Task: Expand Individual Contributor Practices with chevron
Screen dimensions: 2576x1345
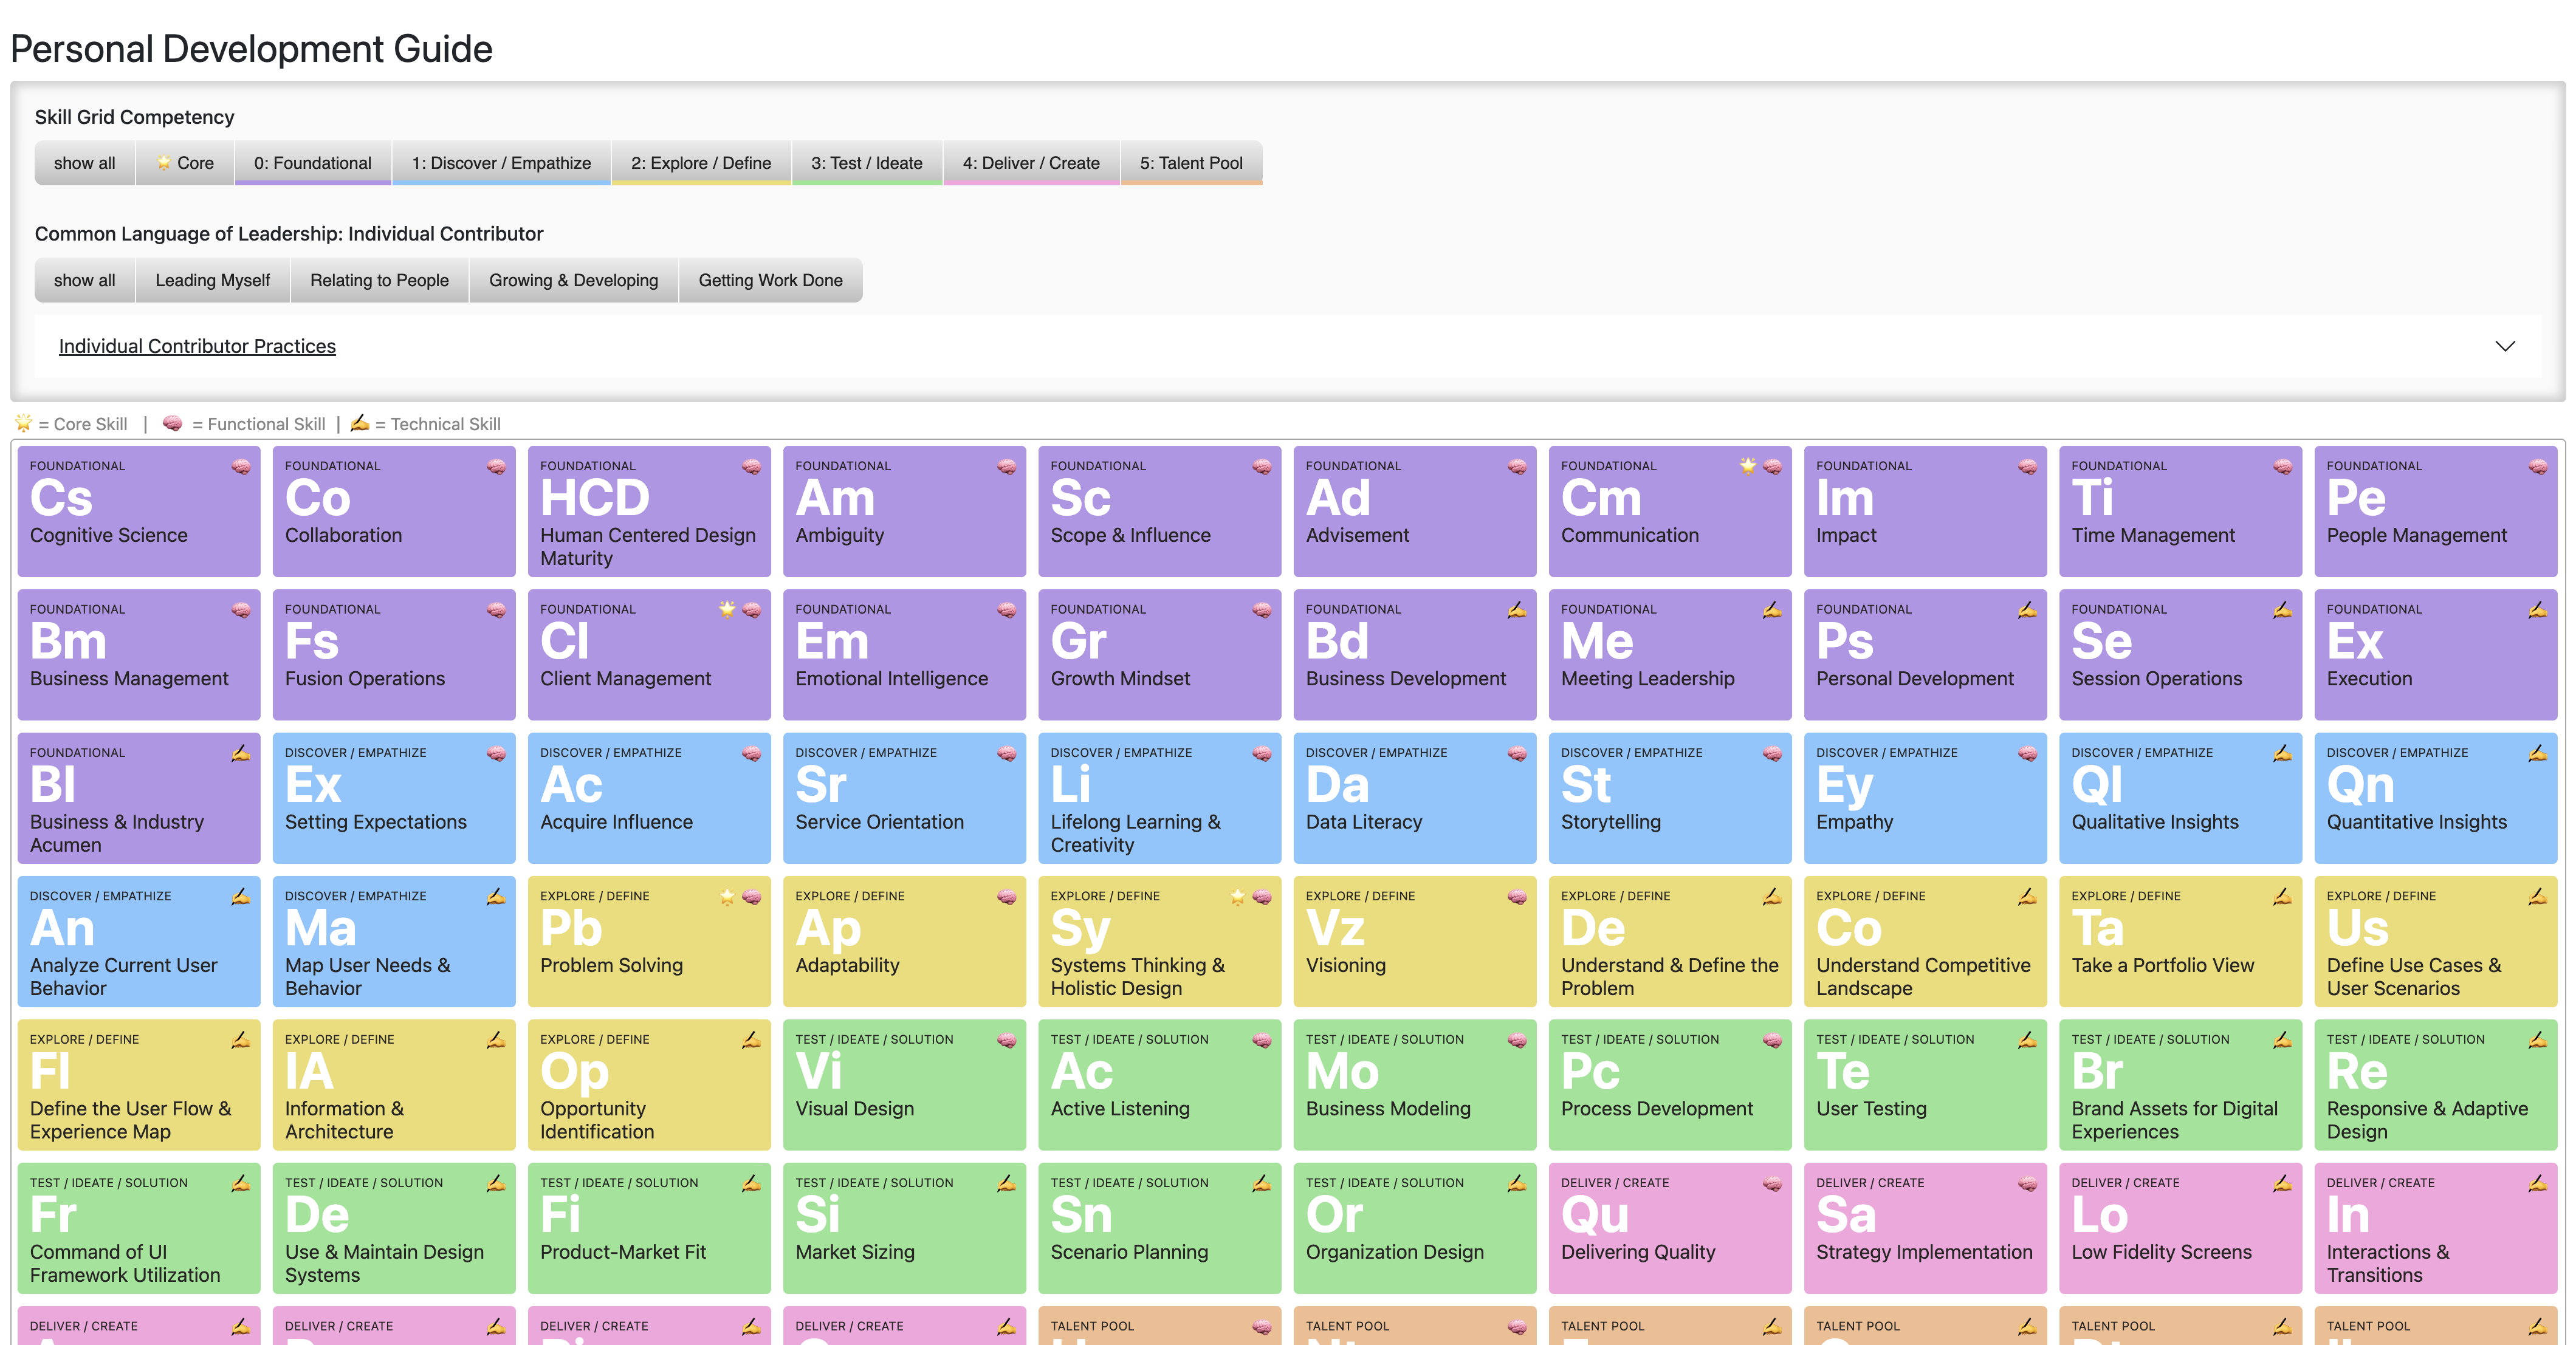Action: 2504,346
